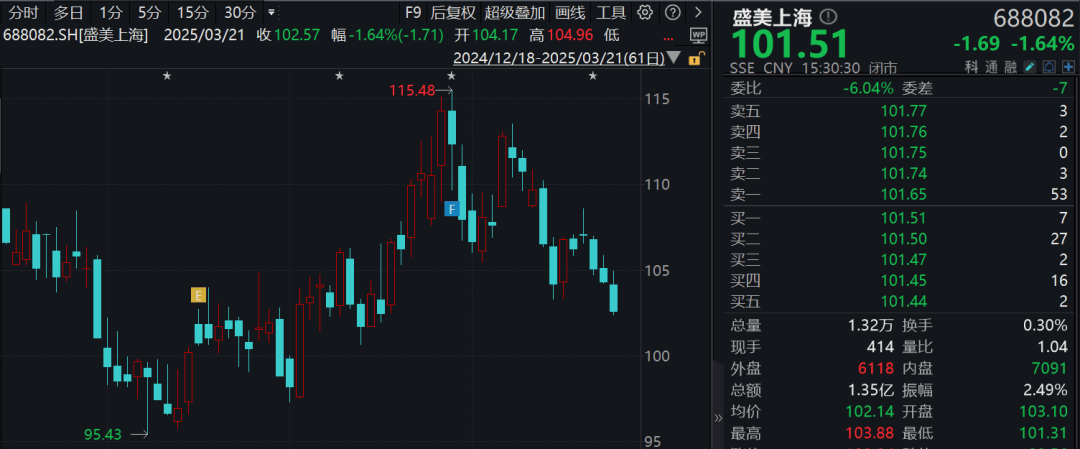Click the 科 tag label
Screen dimensions: 1080x449
(x=971, y=67)
